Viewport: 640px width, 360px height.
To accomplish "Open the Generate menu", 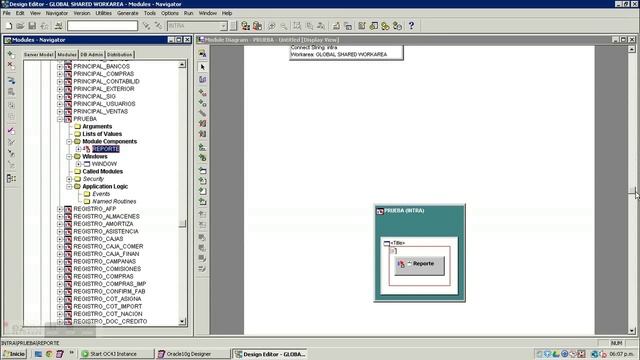I will tap(128, 13).
